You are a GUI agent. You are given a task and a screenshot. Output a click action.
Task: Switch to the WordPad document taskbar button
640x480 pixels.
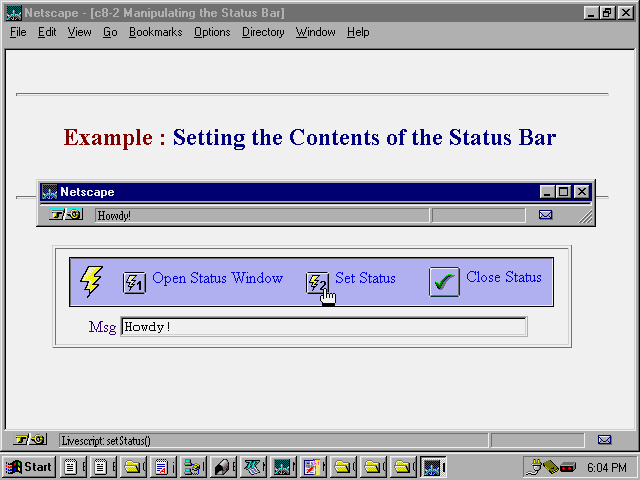point(165,467)
